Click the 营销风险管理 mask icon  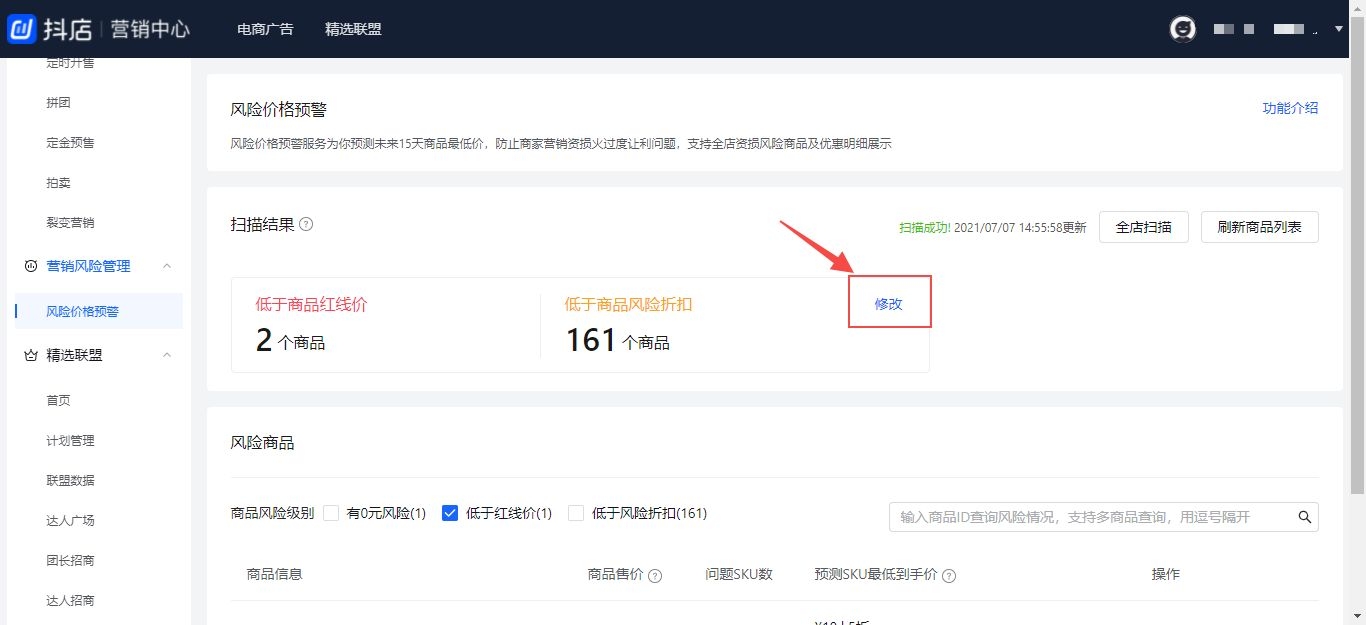(x=30, y=266)
